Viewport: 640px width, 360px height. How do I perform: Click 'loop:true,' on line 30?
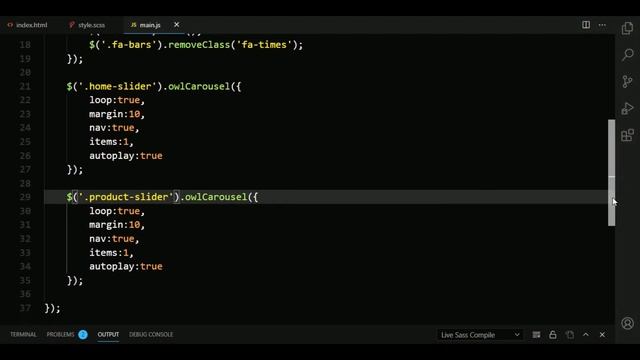[117, 211]
